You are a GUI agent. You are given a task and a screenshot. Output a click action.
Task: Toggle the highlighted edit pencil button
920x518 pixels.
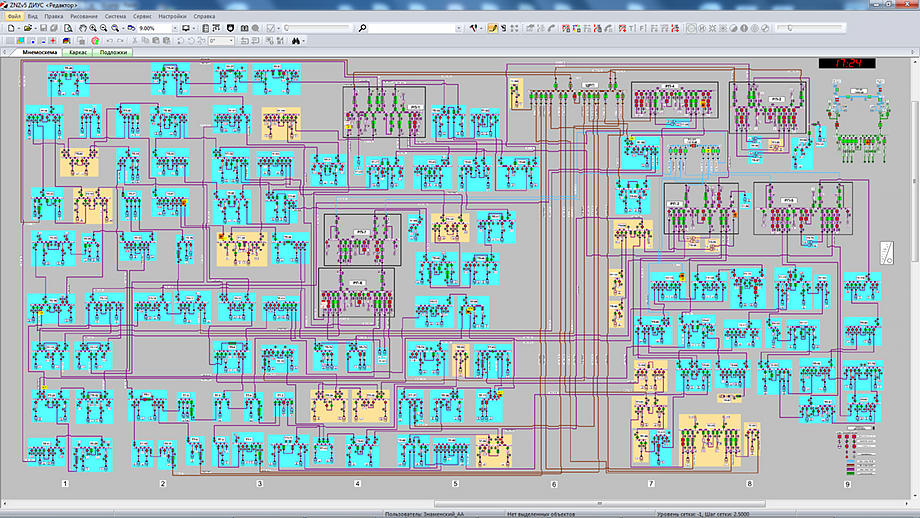coord(492,29)
